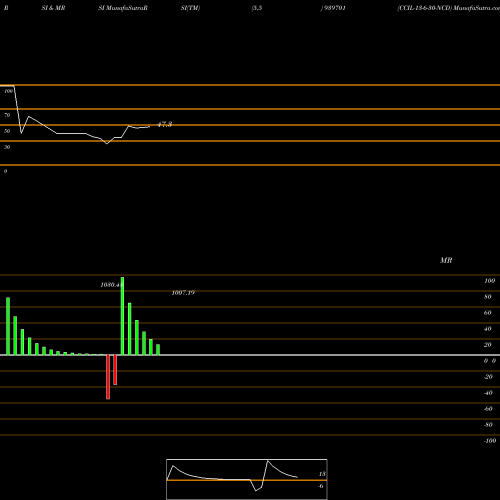Click the MR axis label -40
Viewport: 500px width, 500px height.
(x=488, y=393)
